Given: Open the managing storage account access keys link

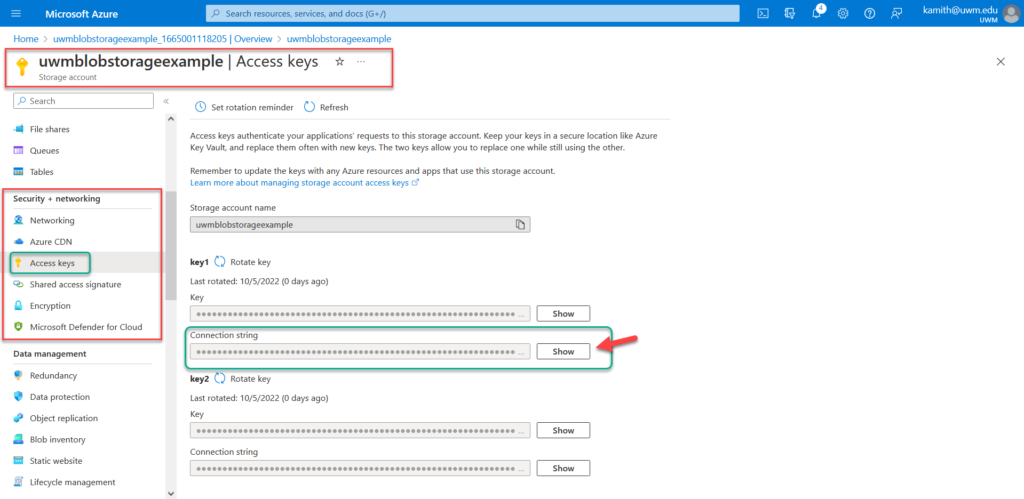Looking at the screenshot, I should point(304,183).
